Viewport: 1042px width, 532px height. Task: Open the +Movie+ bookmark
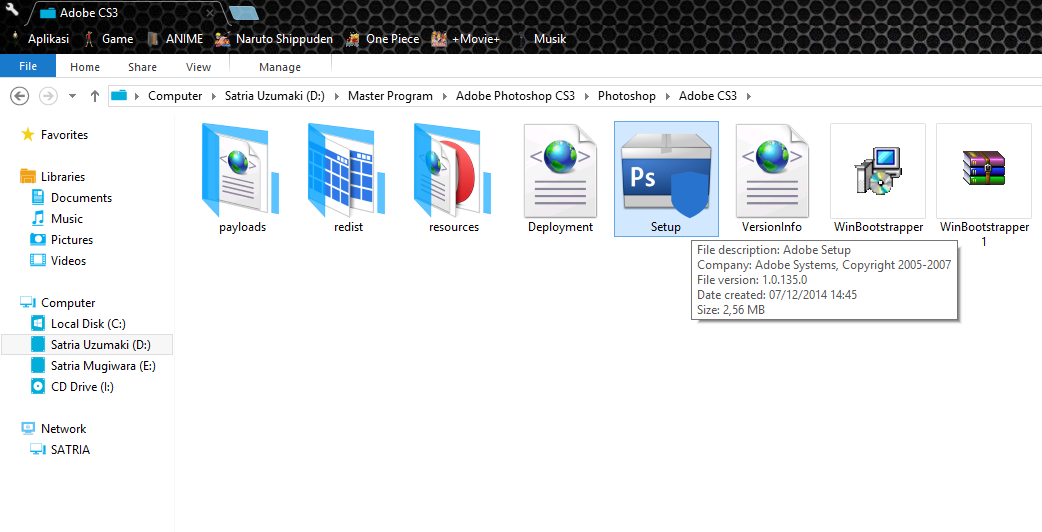point(466,39)
